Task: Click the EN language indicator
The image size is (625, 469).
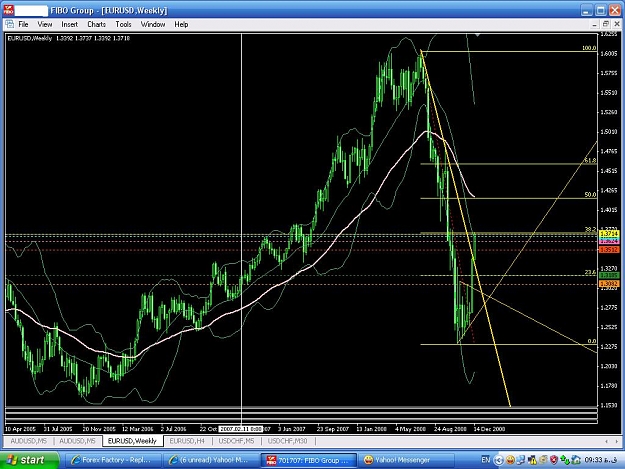Action: point(485,460)
